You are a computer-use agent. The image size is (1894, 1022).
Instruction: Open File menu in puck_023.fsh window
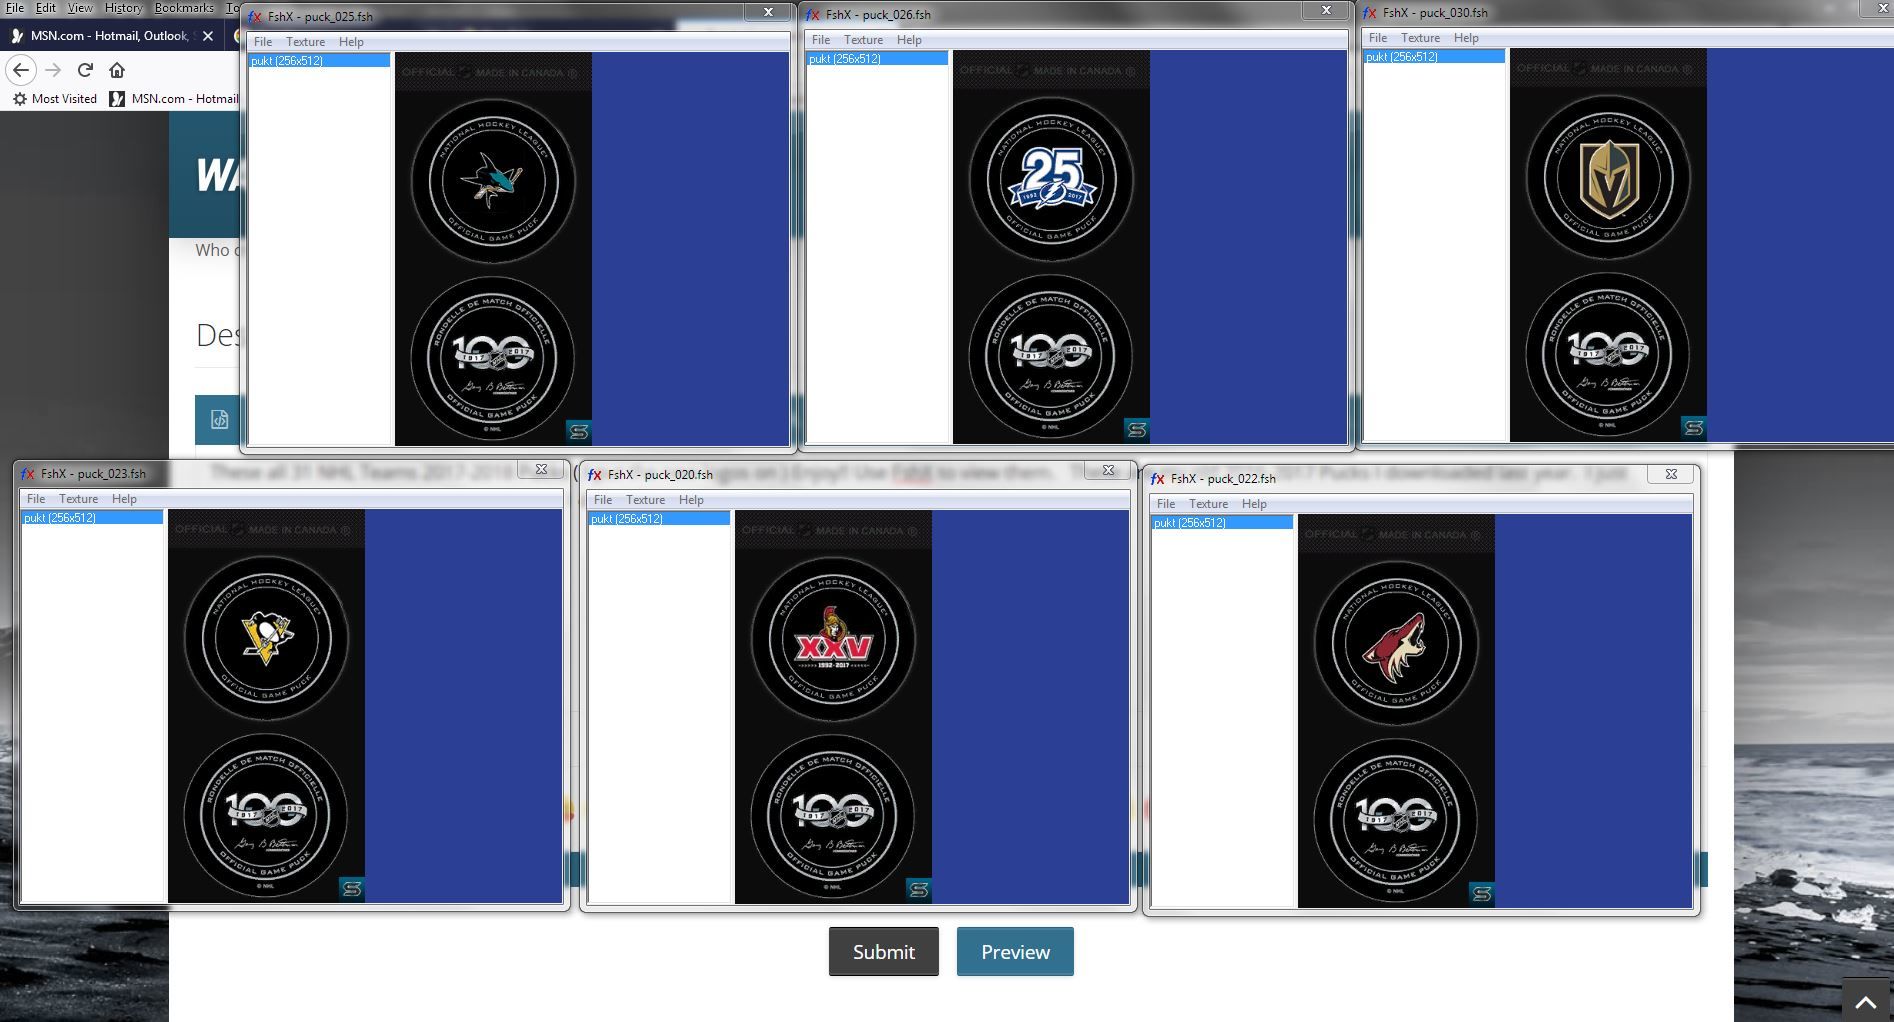tap(36, 499)
